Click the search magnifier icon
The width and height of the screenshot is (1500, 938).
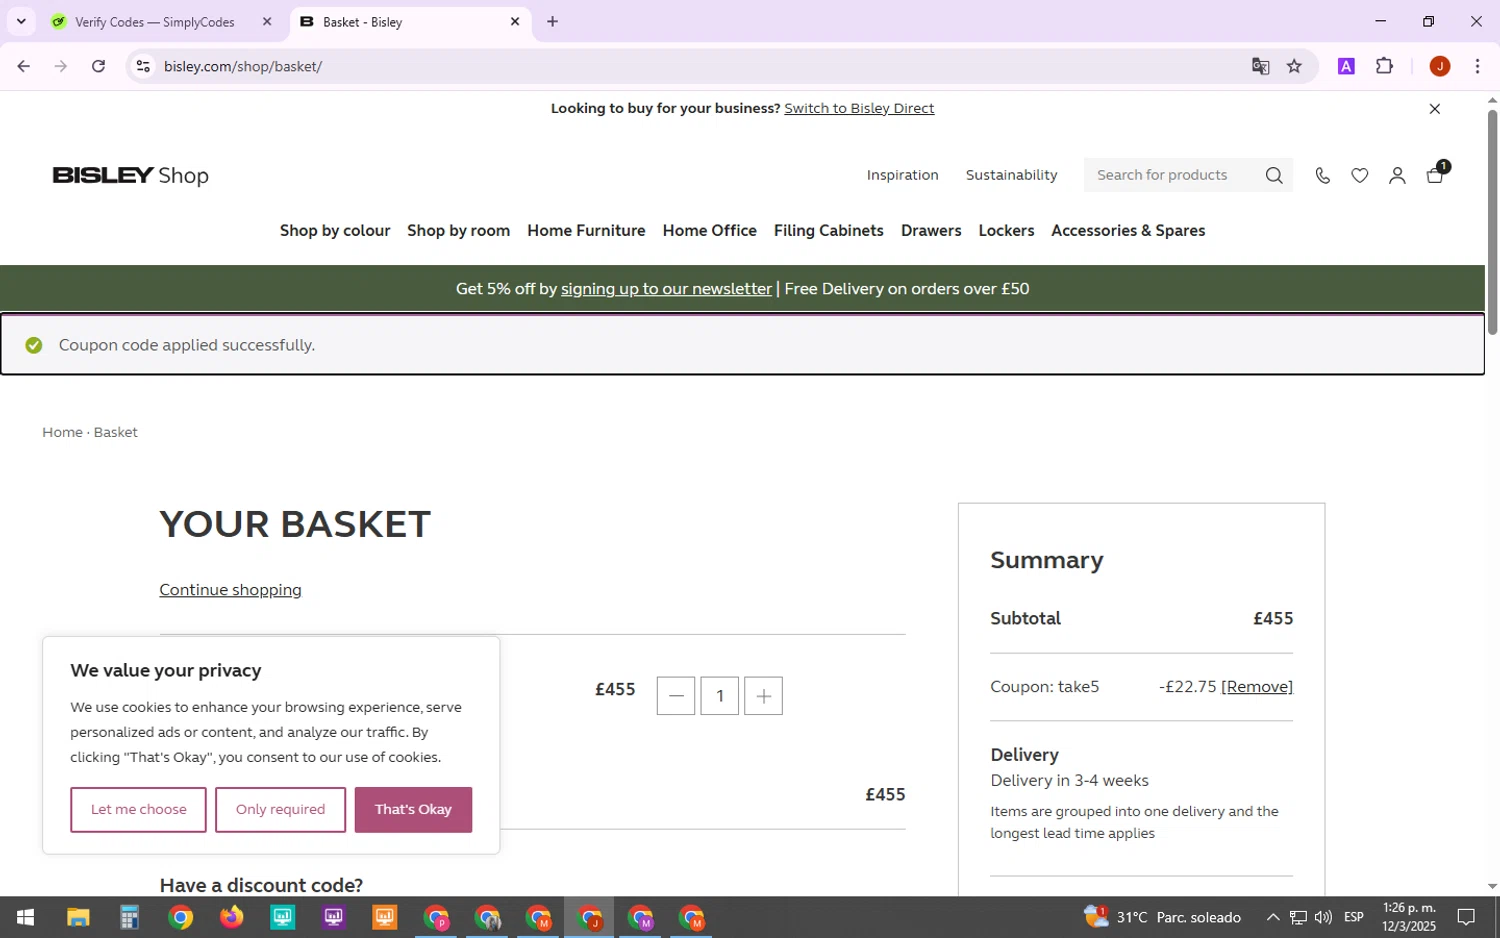pos(1274,176)
